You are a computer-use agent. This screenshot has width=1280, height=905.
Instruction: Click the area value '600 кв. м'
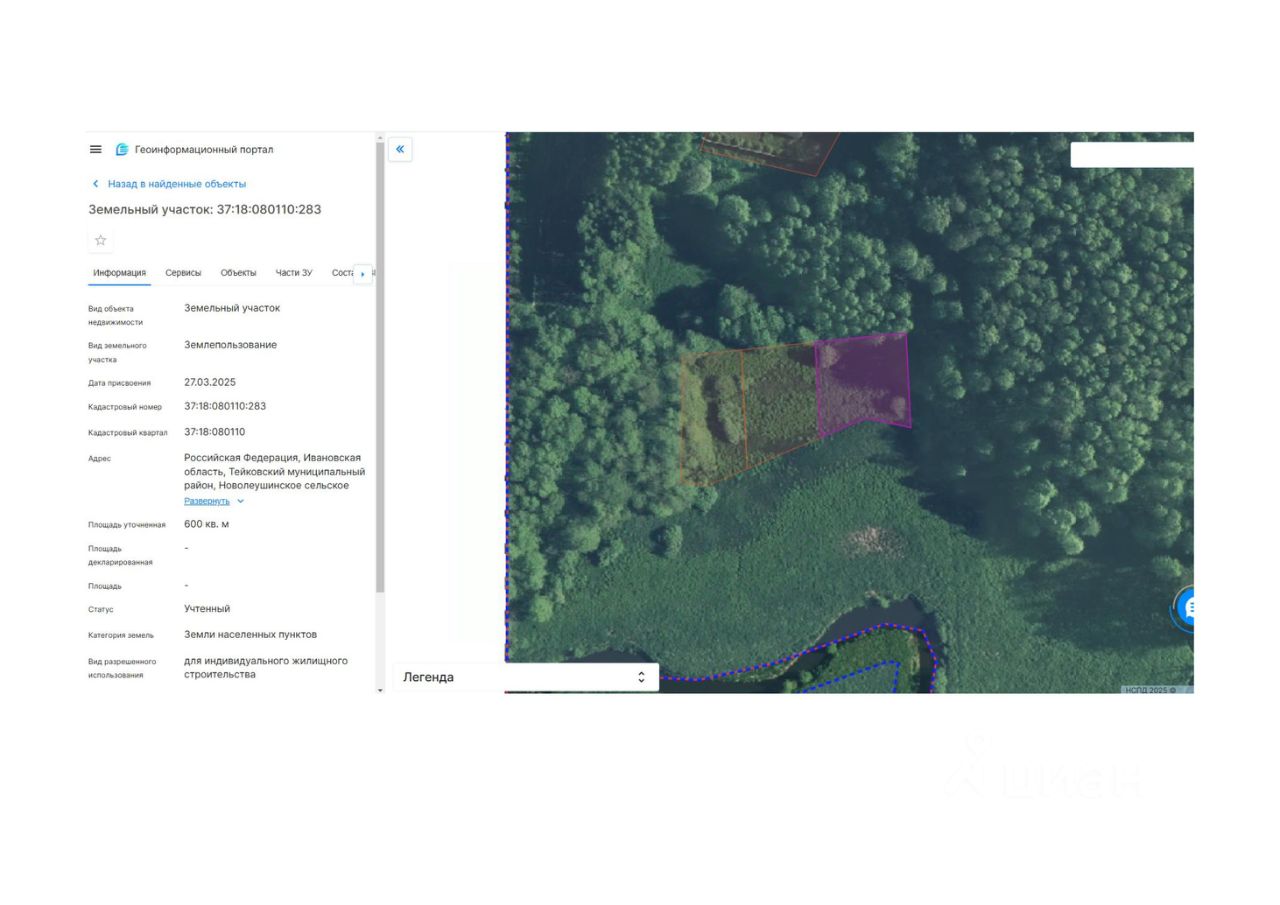coord(206,524)
